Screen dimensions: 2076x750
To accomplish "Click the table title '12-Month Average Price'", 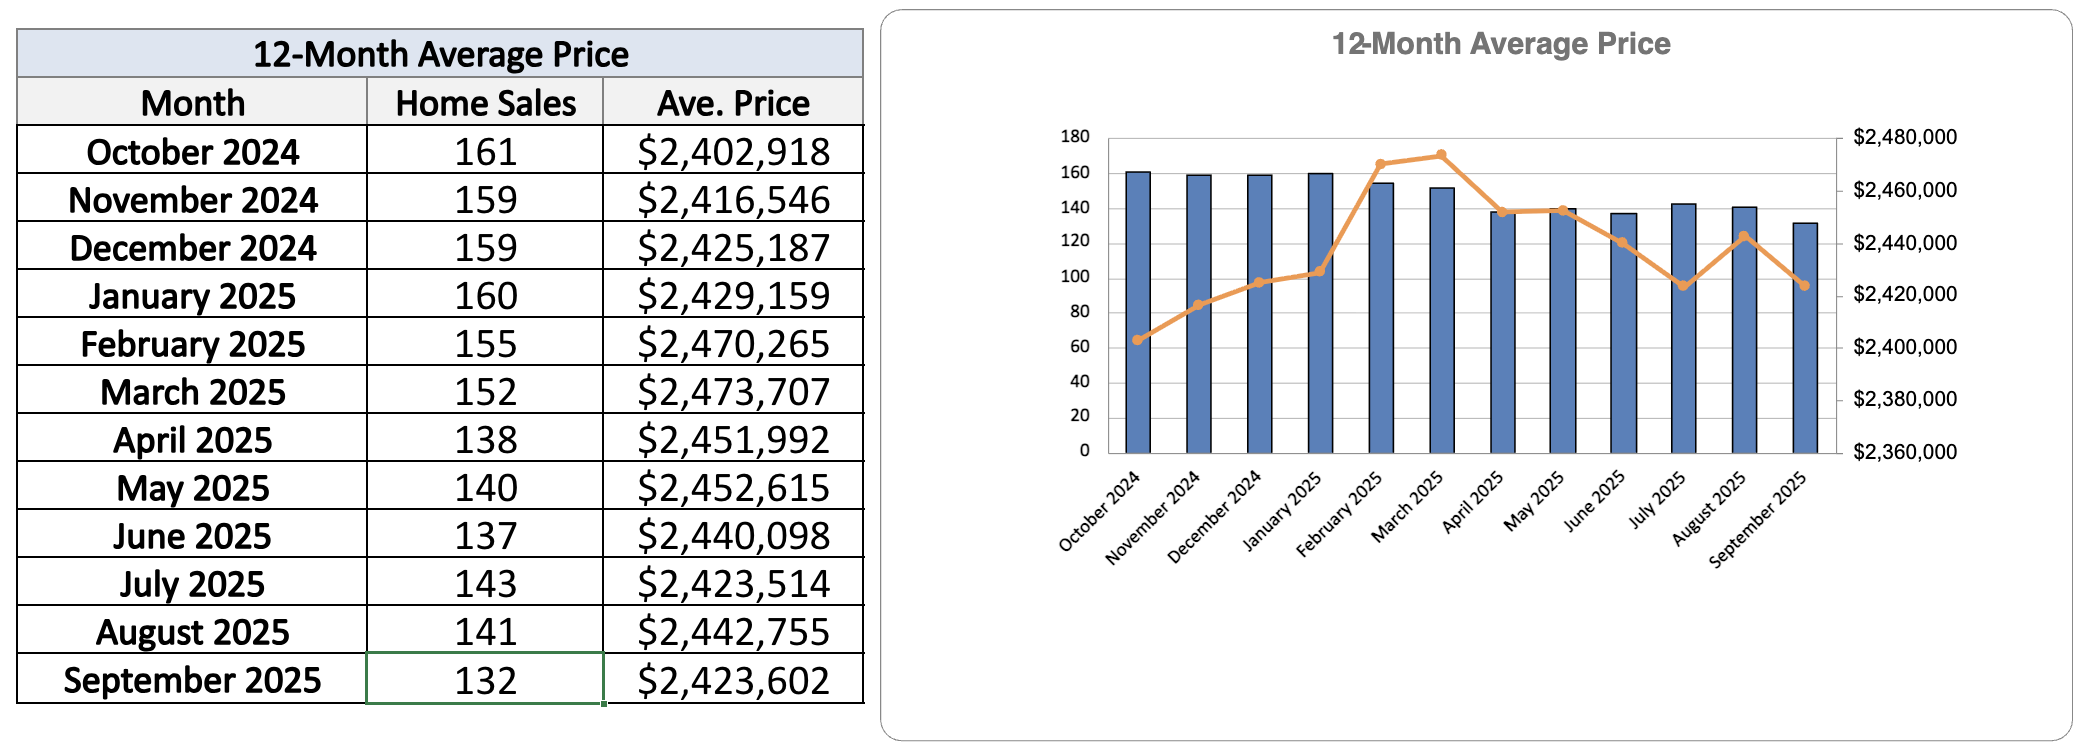I will point(440,54).
